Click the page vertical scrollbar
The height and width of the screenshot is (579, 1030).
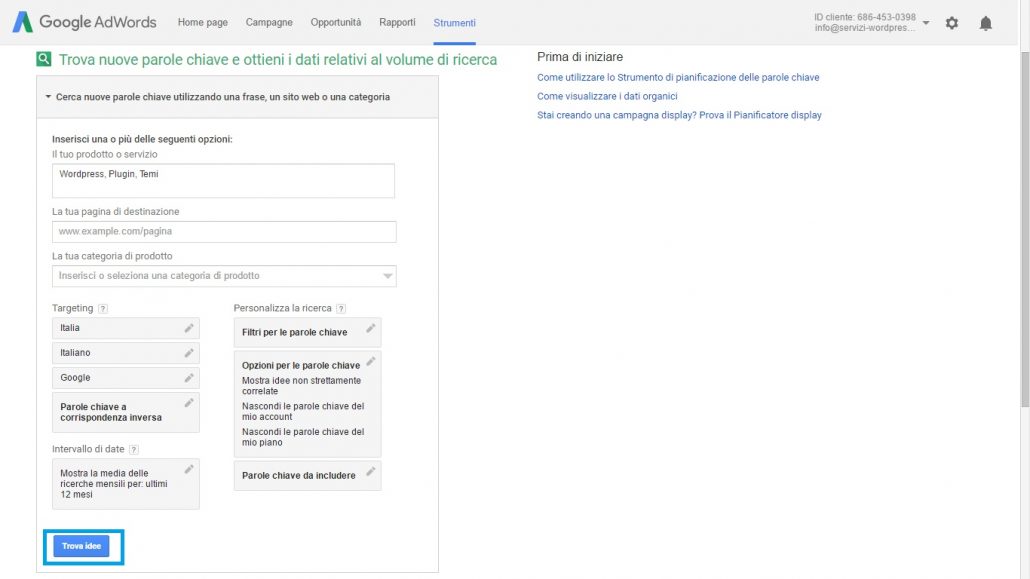tap(1025, 230)
